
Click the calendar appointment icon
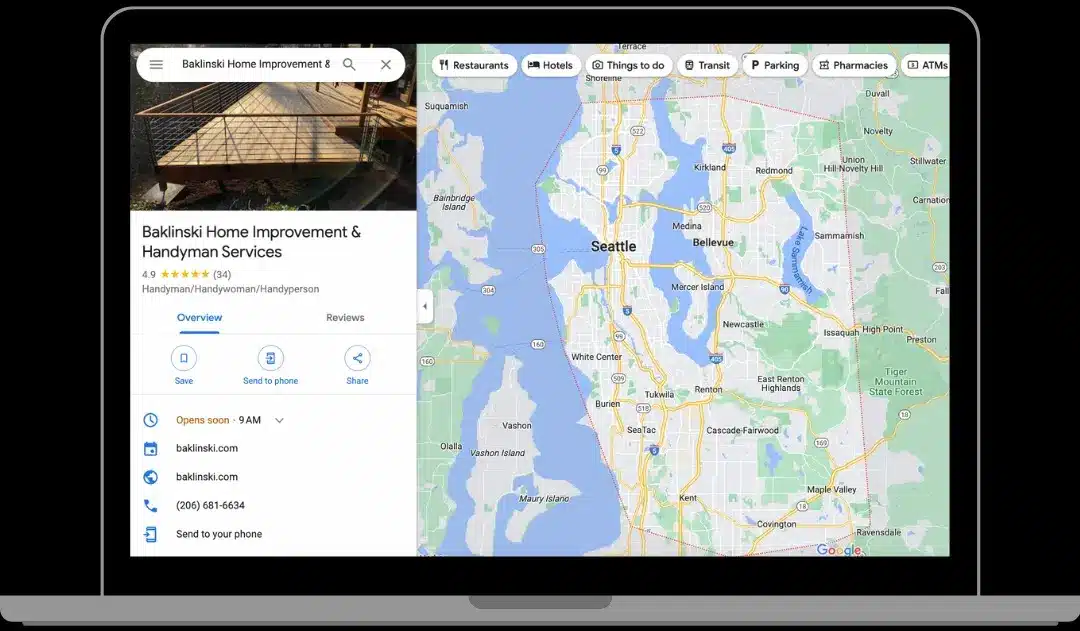point(150,448)
